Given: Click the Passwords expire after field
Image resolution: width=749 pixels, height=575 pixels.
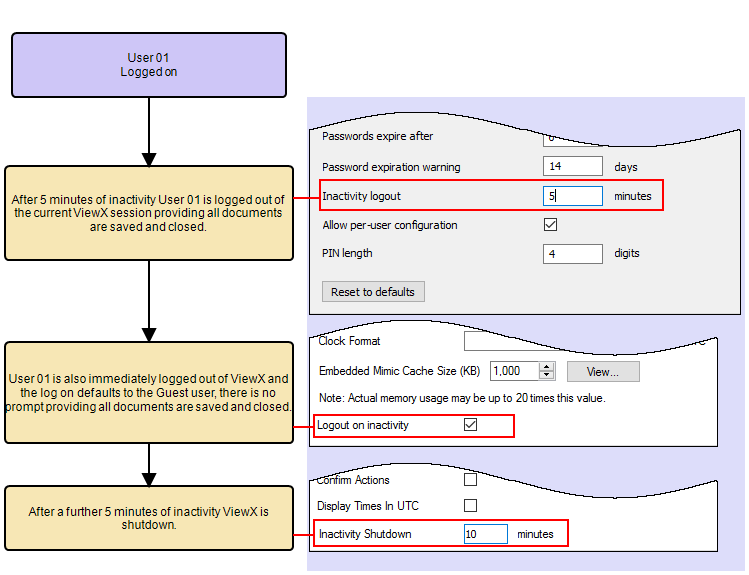Looking at the screenshot, I should (x=573, y=138).
